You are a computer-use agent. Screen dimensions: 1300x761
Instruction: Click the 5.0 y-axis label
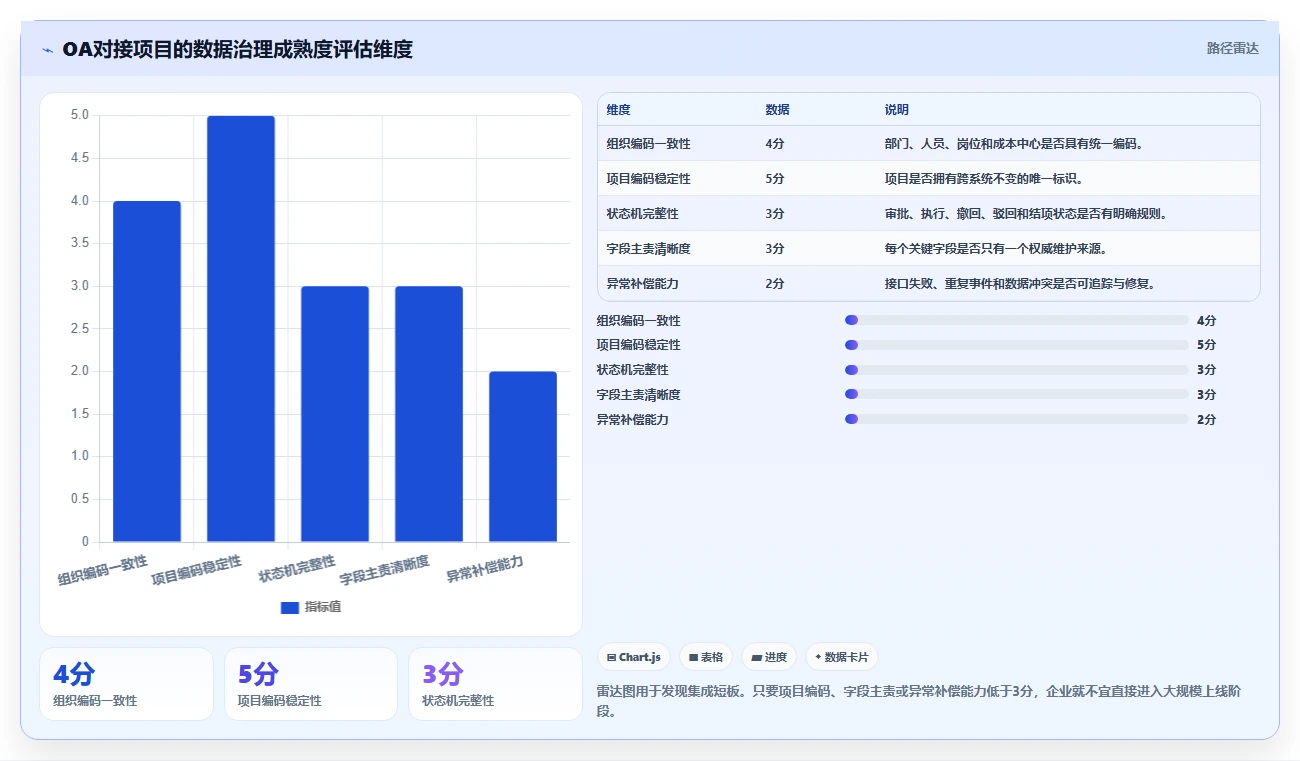point(79,115)
